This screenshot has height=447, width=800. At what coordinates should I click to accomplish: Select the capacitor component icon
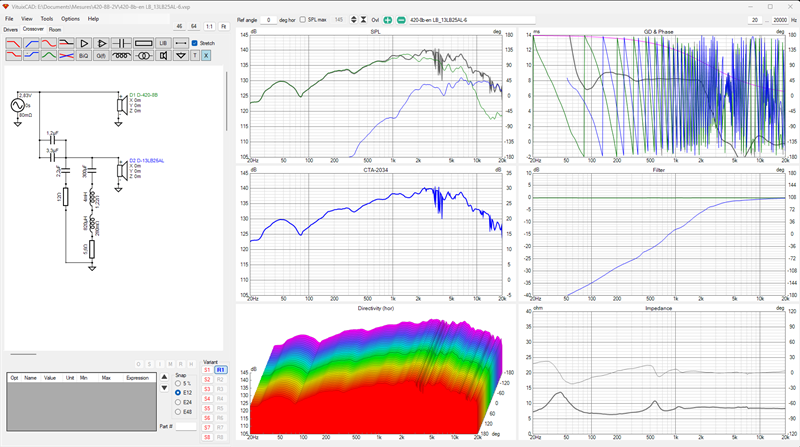click(x=121, y=43)
